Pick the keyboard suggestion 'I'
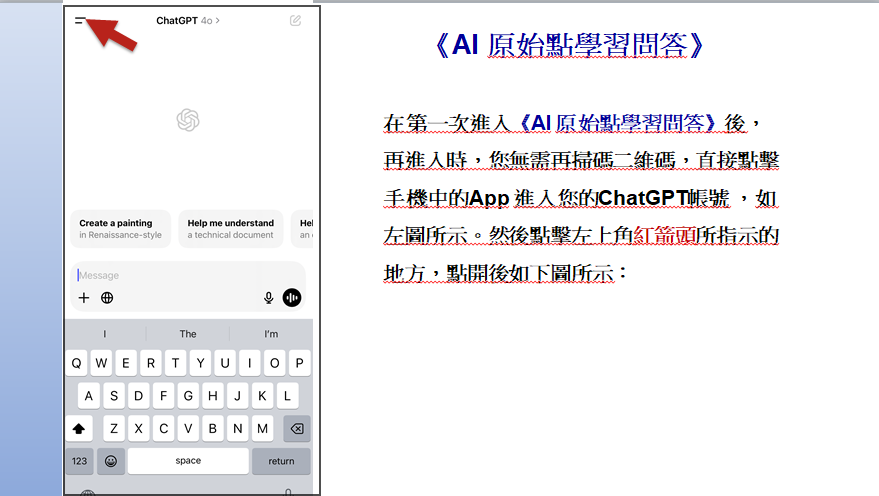Image resolution: width=879 pixels, height=496 pixels. click(105, 334)
